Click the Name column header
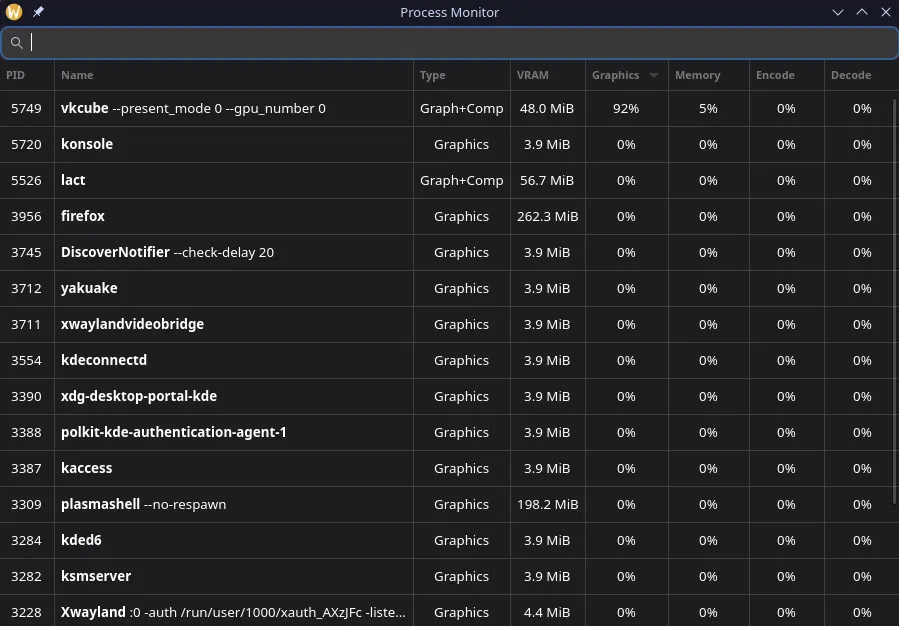The width and height of the screenshot is (899, 626). 77,75
